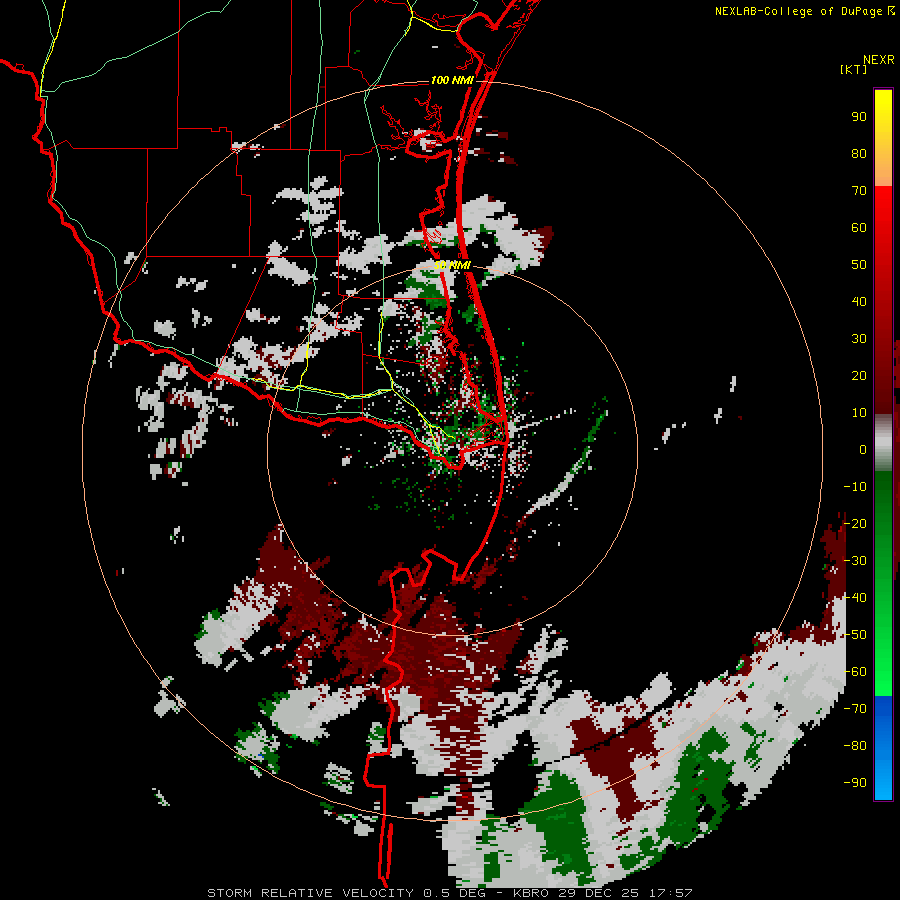Click the -20 value on the velocity scale
The height and width of the screenshot is (900, 900).
point(855,523)
